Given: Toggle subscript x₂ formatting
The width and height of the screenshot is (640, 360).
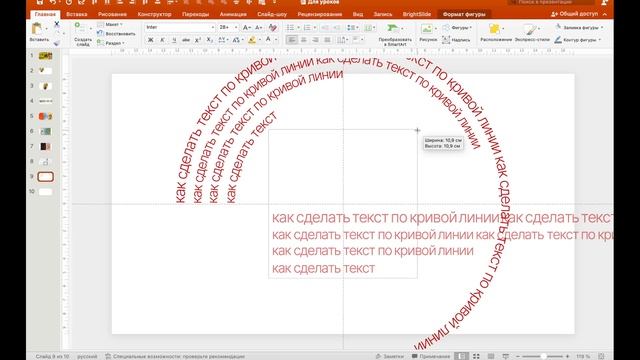Looking at the screenshot, I should pyautogui.click(x=209, y=40).
